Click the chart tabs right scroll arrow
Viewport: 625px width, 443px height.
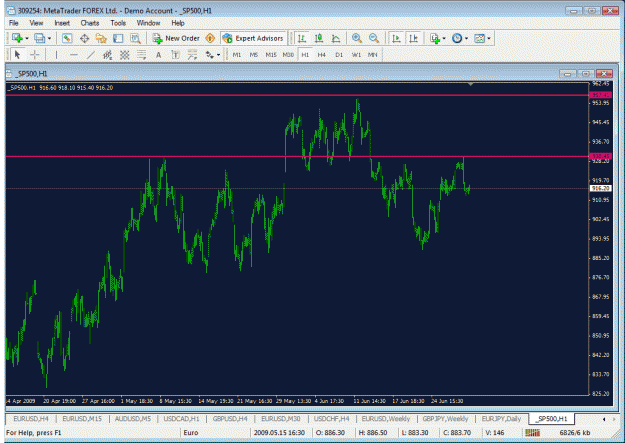614,419
